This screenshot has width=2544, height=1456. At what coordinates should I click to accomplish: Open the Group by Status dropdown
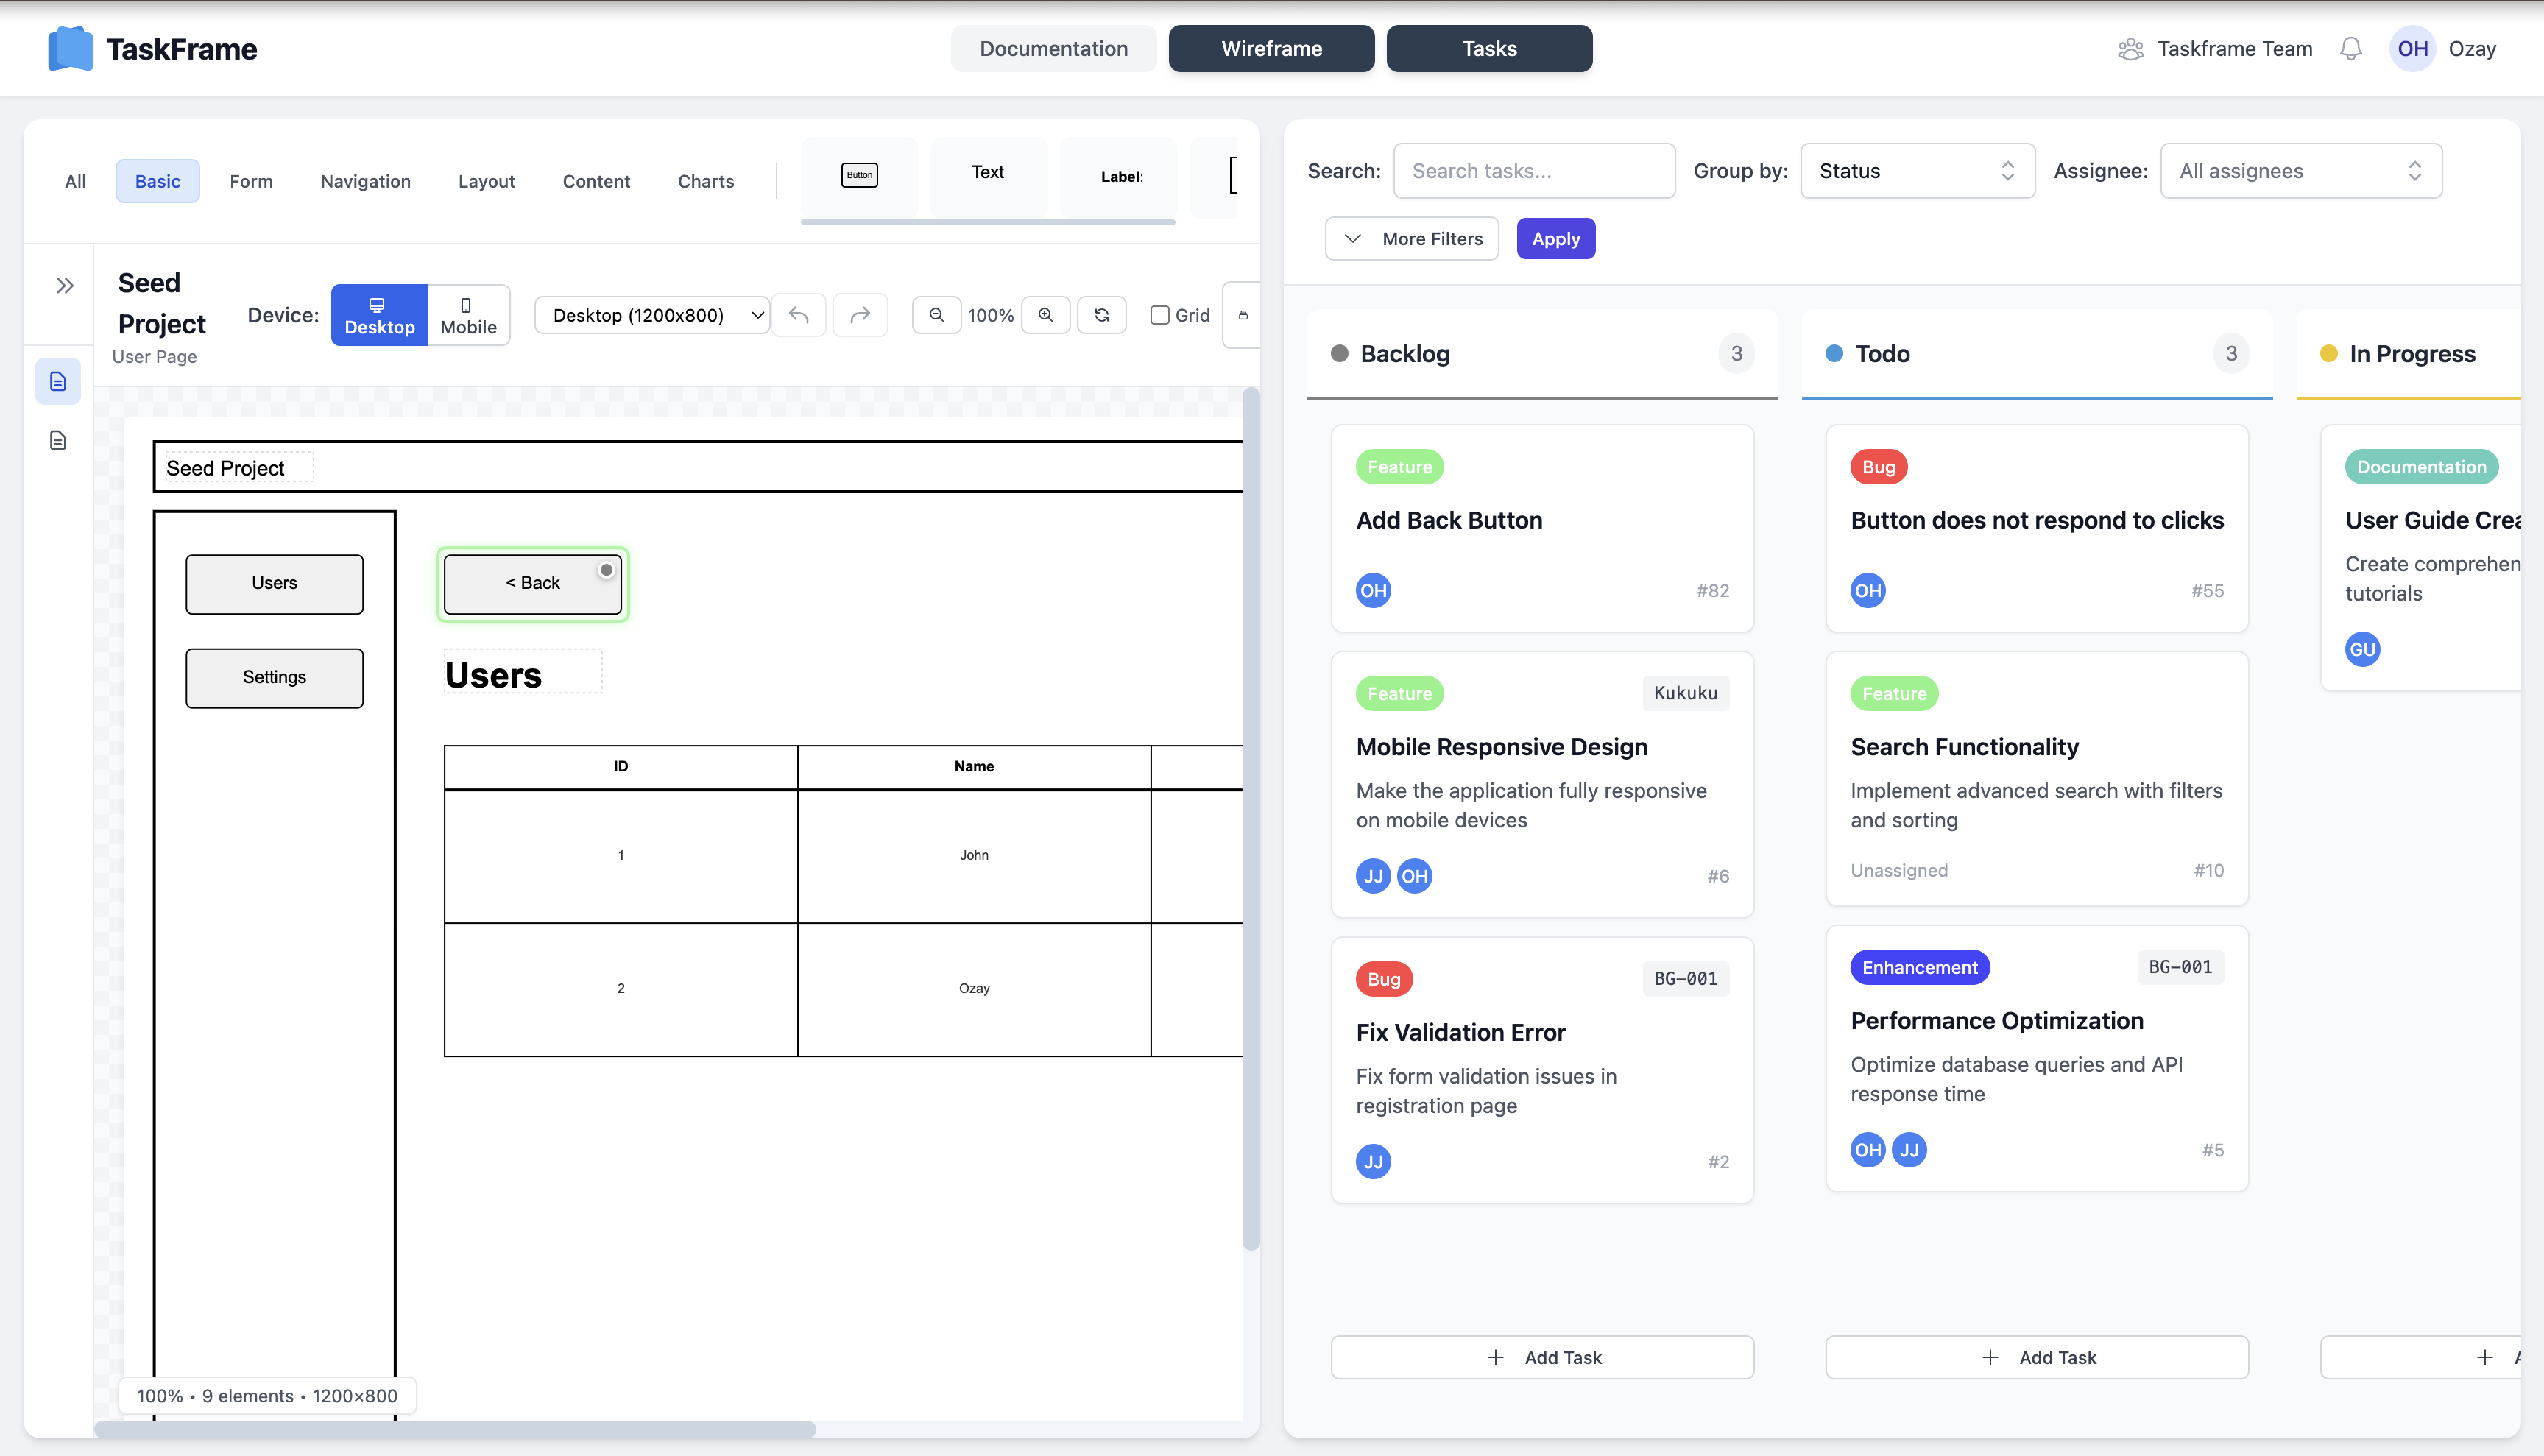[x=1917, y=171]
